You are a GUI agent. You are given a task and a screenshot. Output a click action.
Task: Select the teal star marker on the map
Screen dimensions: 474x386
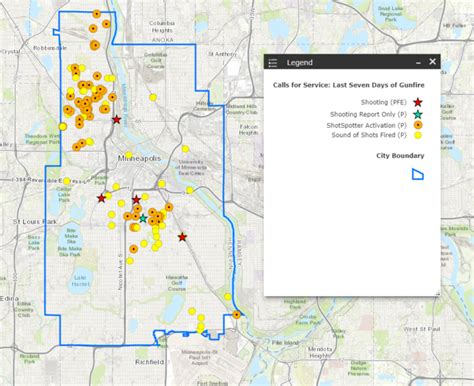click(x=143, y=219)
